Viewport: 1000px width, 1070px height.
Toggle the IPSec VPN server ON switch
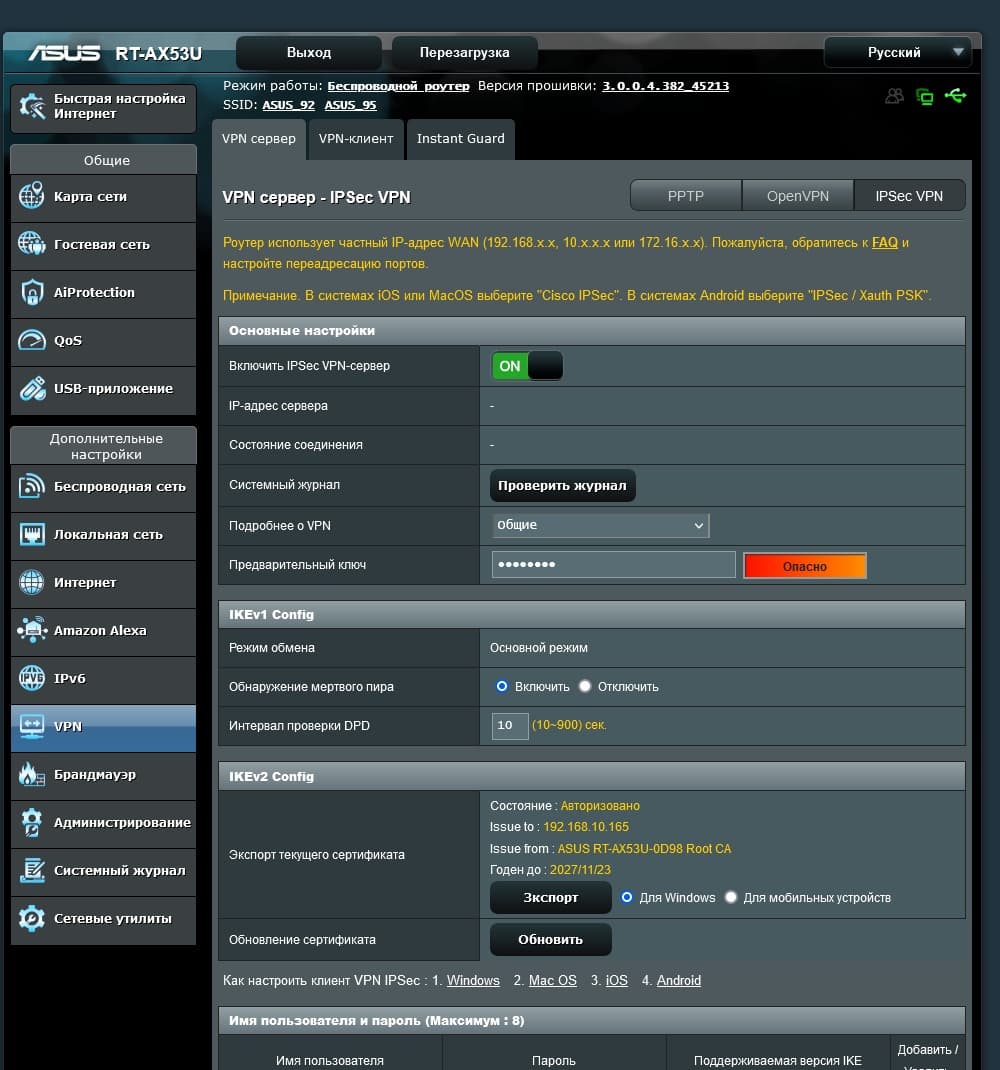click(527, 366)
